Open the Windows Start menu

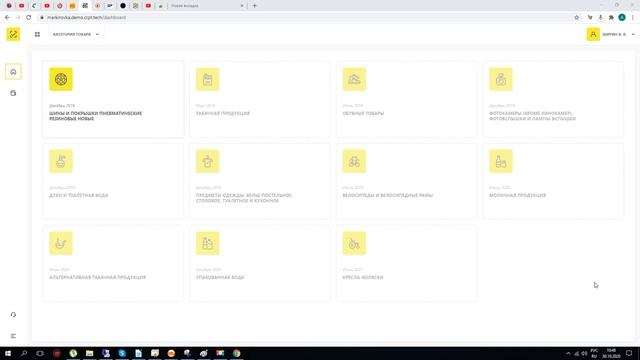click(x=8, y=353)
